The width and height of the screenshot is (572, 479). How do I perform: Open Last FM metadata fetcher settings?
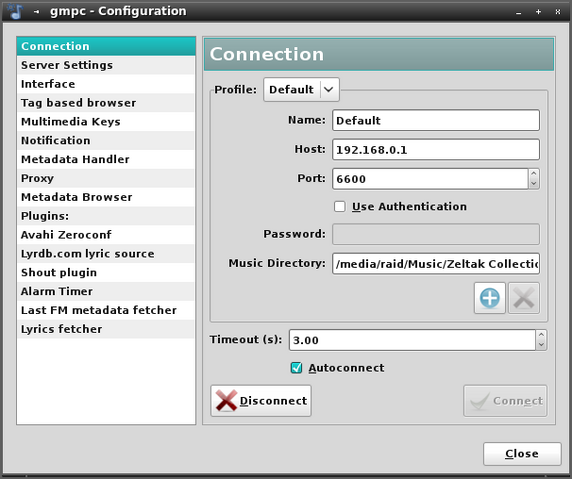pos(106,310)
